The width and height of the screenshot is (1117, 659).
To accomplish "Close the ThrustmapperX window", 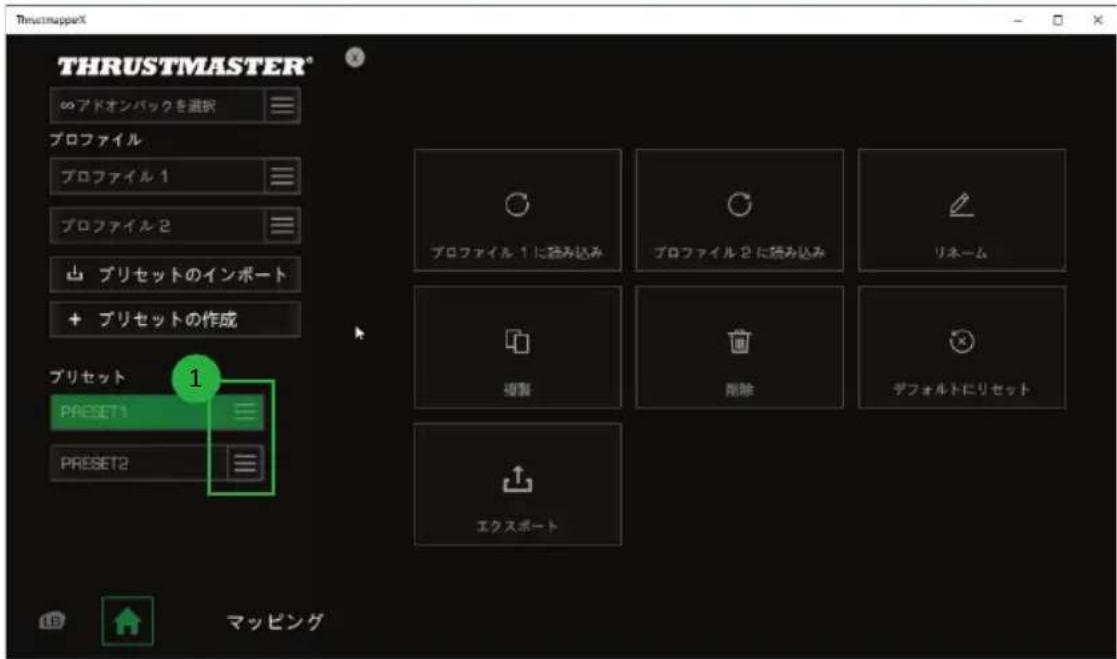I will (x=1098, y=20).
